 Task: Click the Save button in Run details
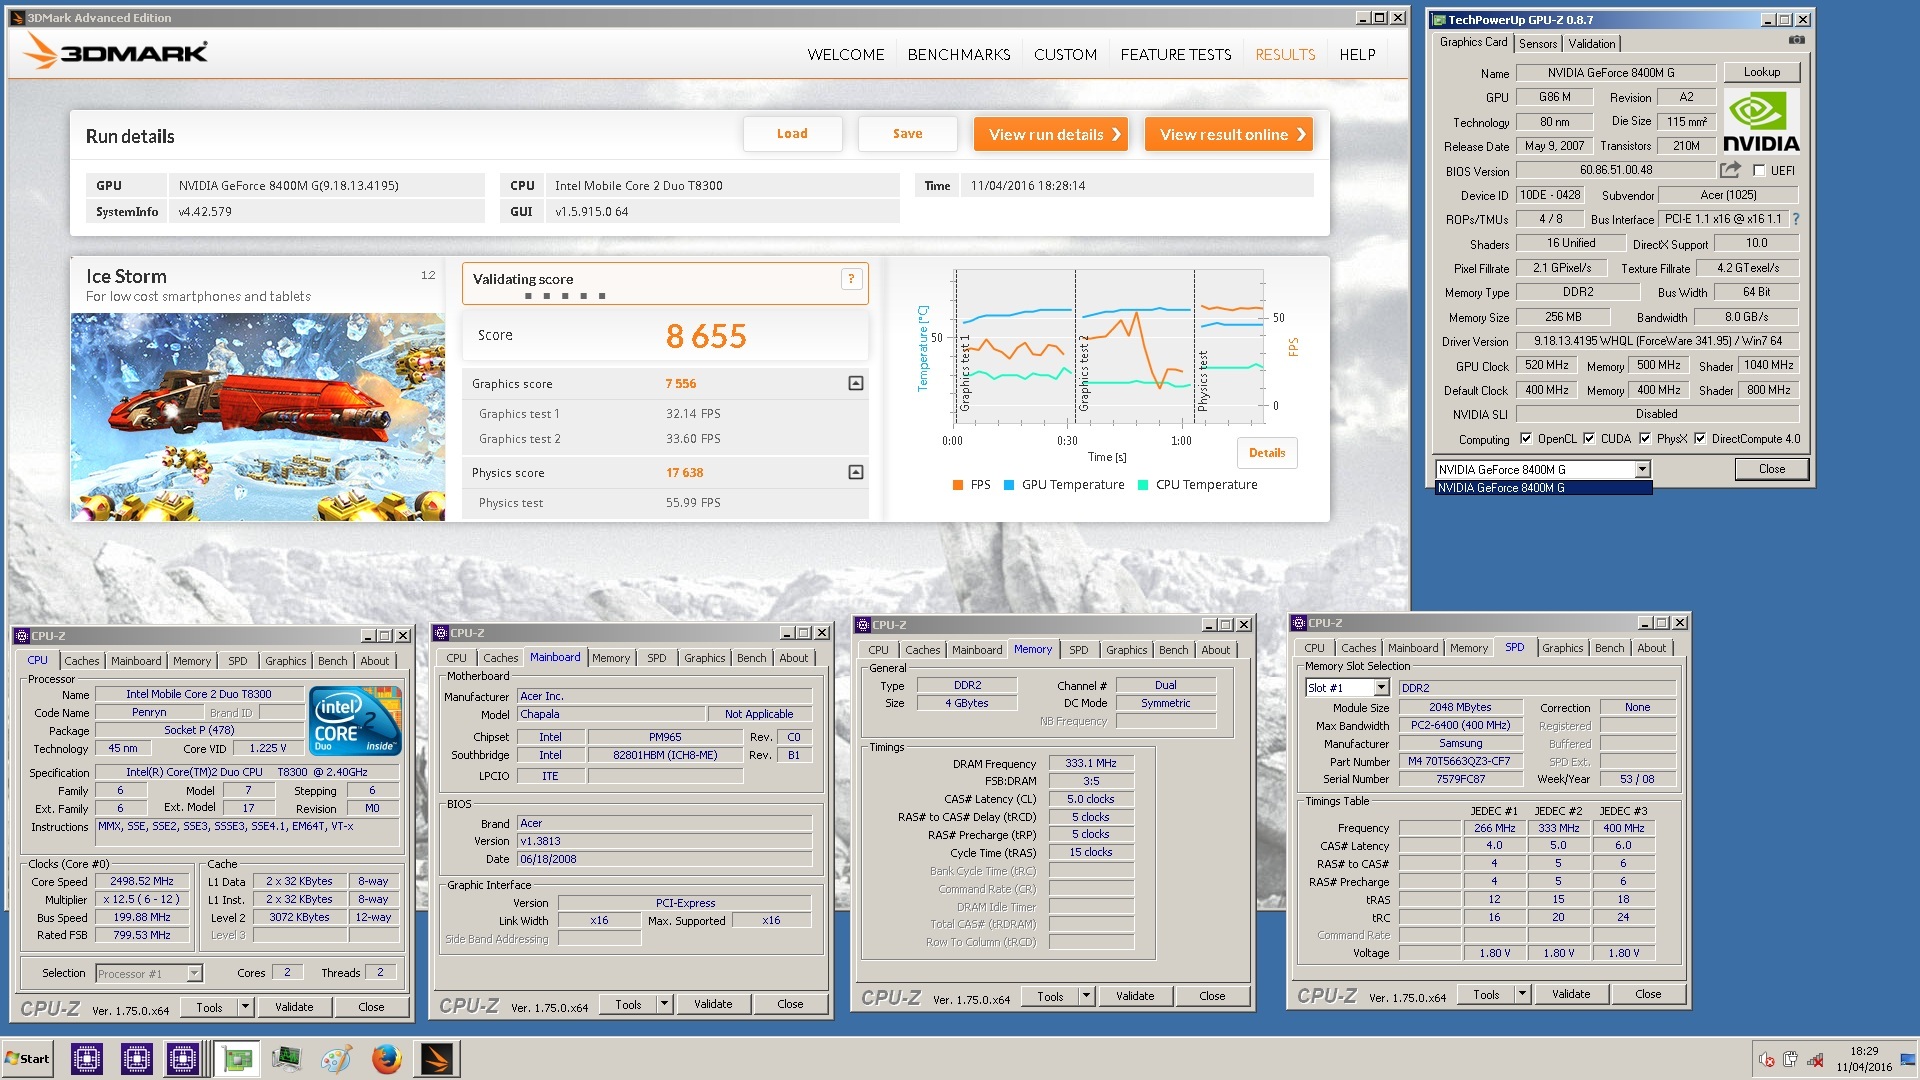[x=907, y=134]
